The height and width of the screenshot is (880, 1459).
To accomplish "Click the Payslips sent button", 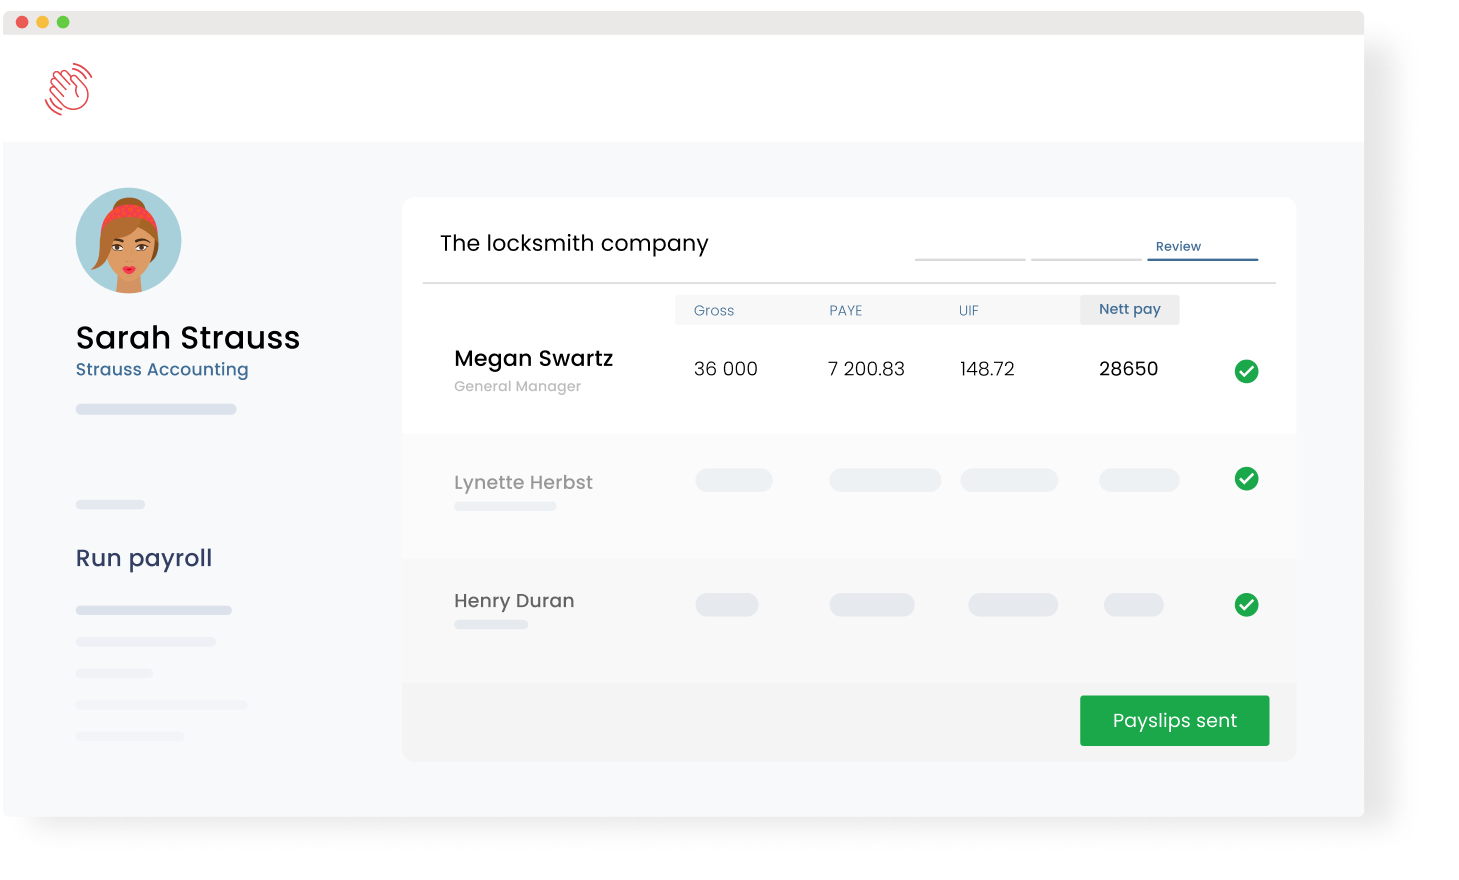I will coord(1174,720).
